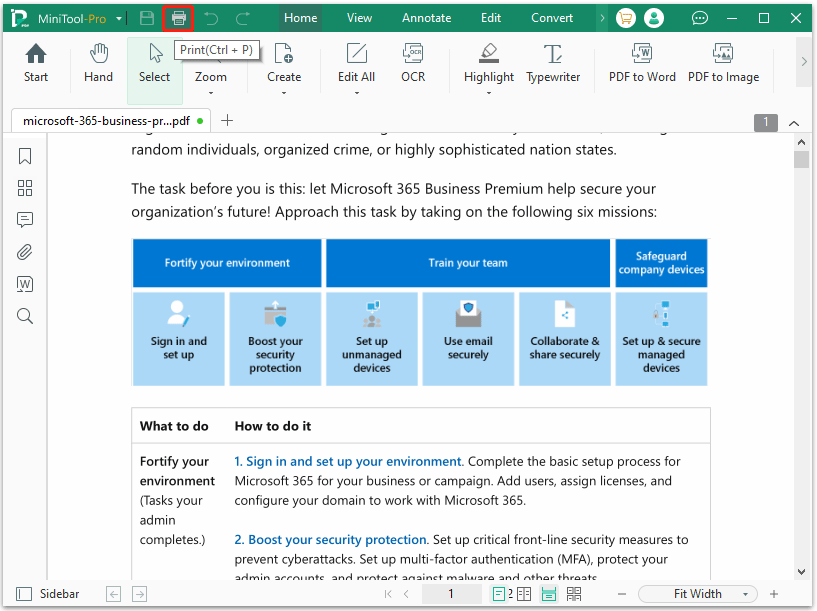The image size is (817, 611).
Task: Click the Edit All icon
Action: click(356, 54)
